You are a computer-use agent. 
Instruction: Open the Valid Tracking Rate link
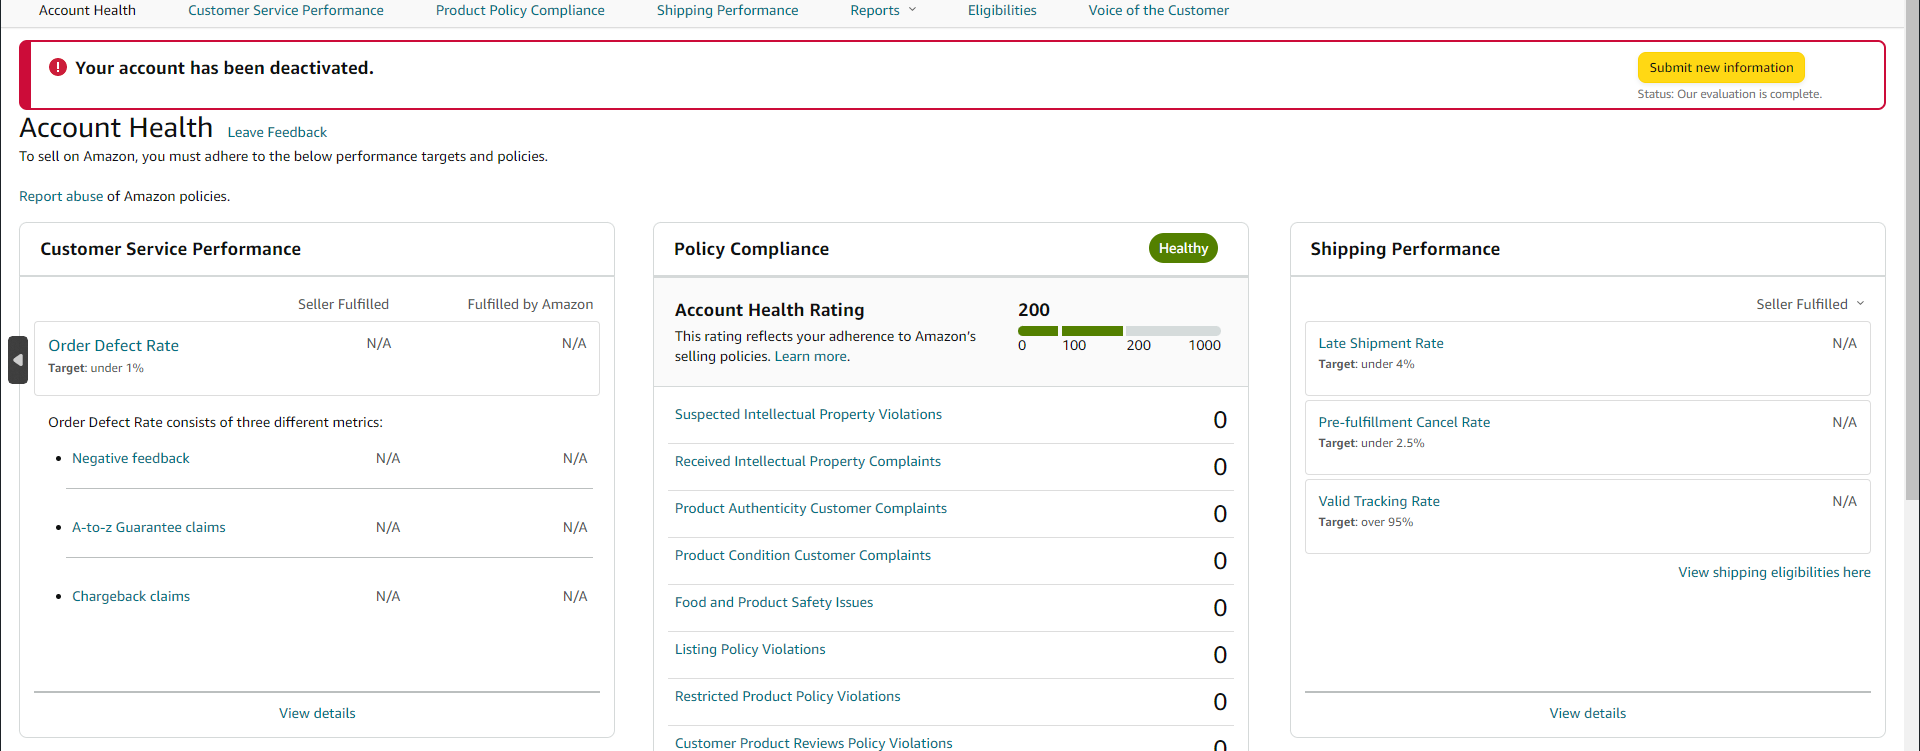coord(1379,501)
